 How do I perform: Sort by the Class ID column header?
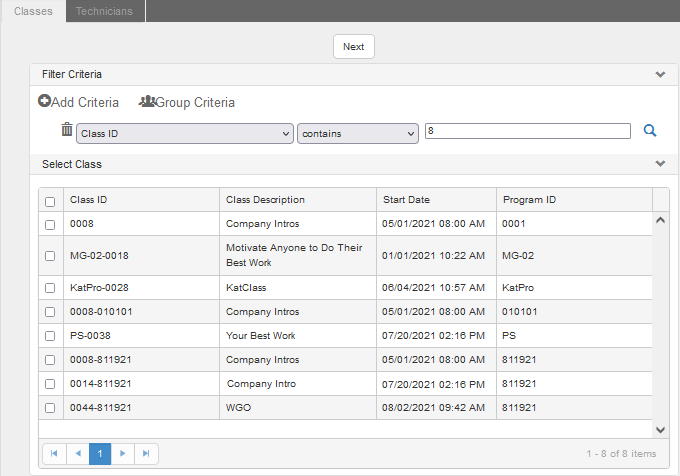[141, 200]
